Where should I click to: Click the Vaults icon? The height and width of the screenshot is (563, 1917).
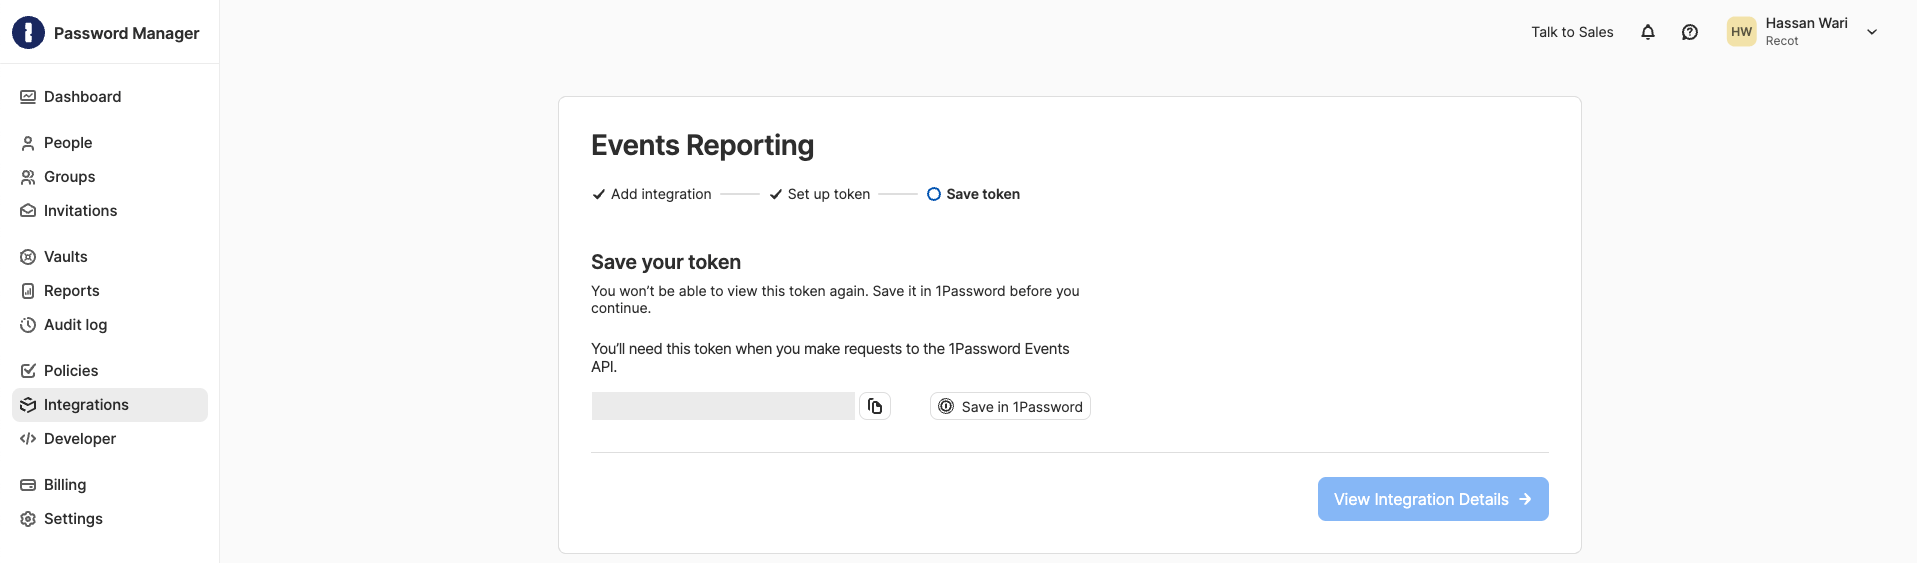28,257
